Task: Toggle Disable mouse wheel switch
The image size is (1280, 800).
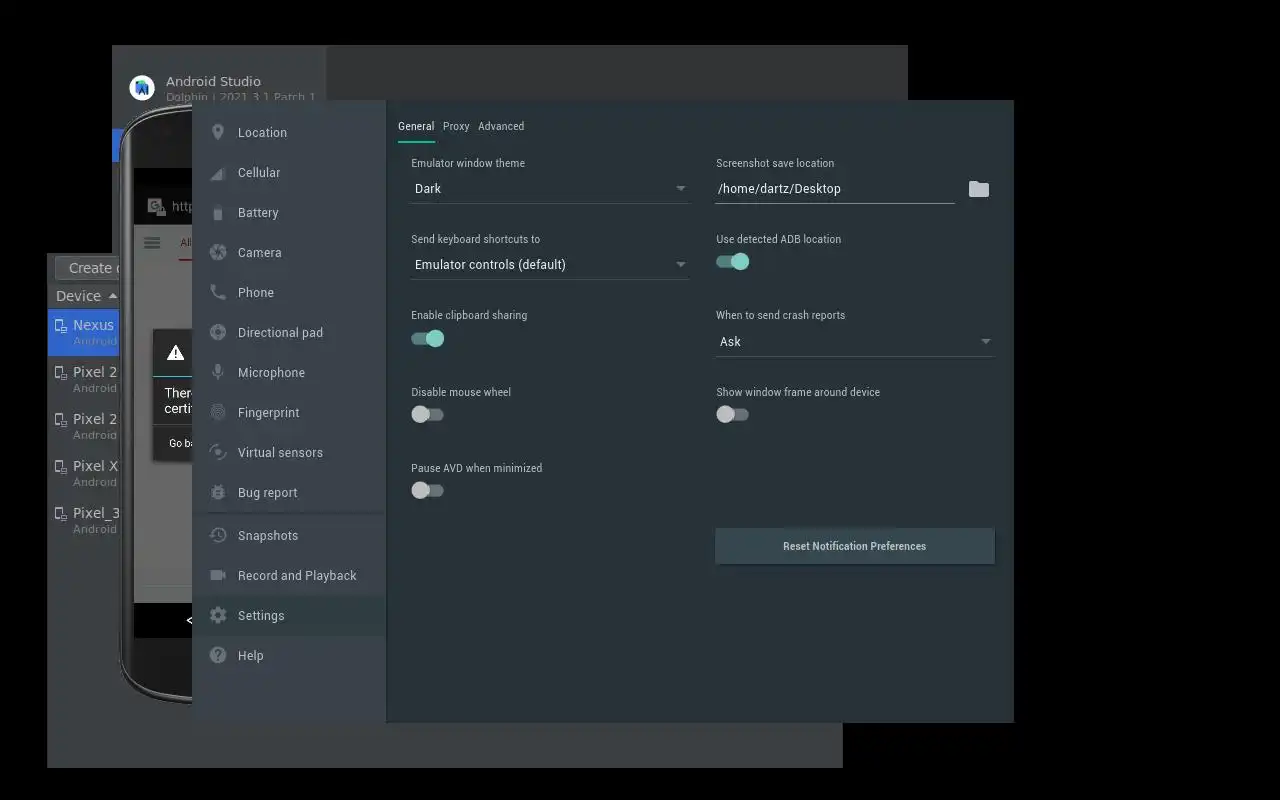Action: (427, 414)
